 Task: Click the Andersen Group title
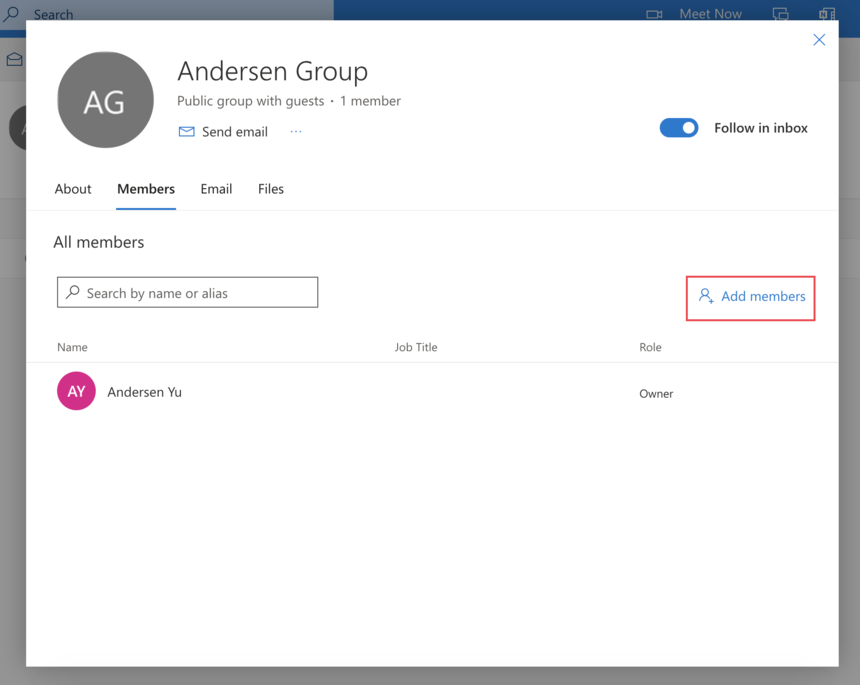click(x=273, y=71)
